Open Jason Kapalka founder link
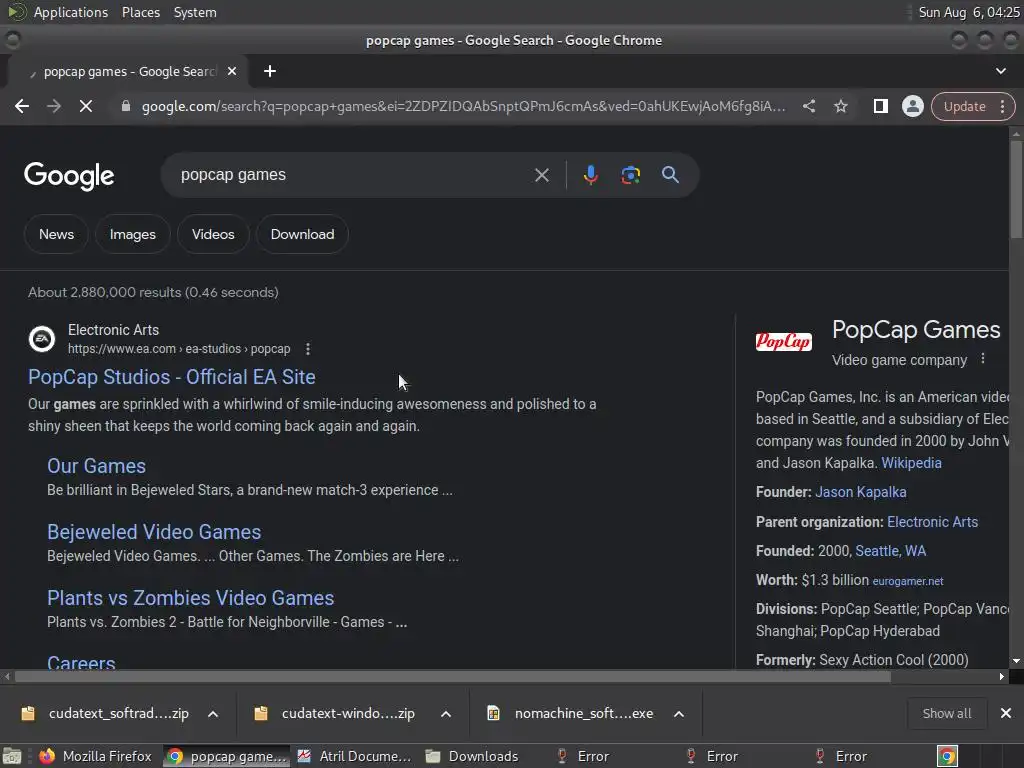Viewport: 1024px width, 768px height. coord(861,492)
